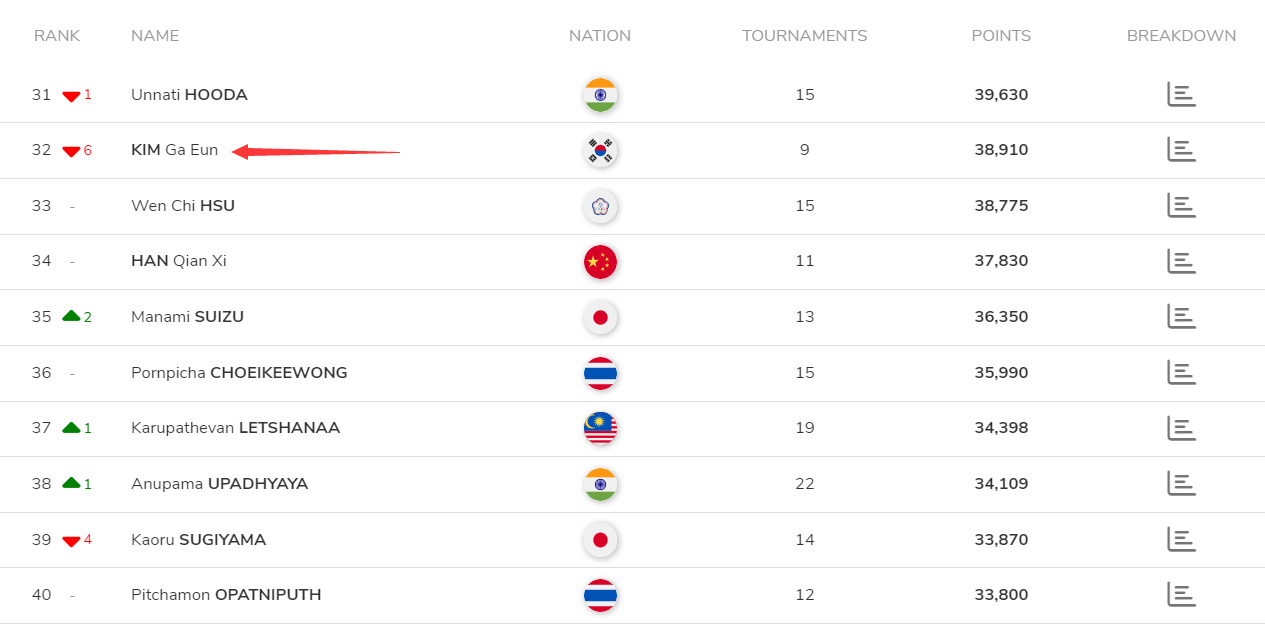Open breakdown for Pitchamon Opatniputh
The image size is (1265, 638).
click(1181, 595)
